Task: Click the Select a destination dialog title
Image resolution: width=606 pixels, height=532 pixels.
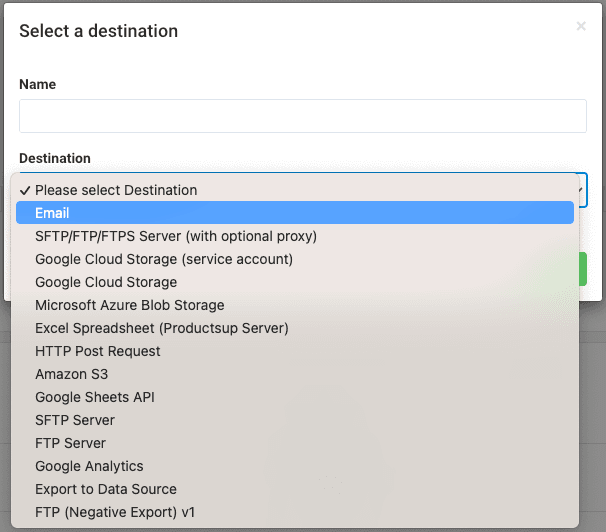Action: [99, 31]
